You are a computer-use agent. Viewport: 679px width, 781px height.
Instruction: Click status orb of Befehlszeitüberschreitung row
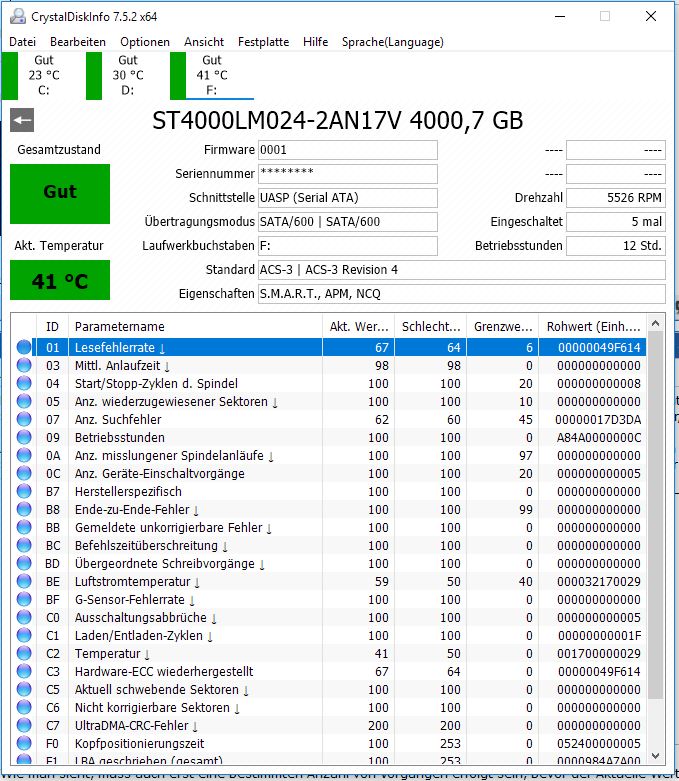click(23, 545)
